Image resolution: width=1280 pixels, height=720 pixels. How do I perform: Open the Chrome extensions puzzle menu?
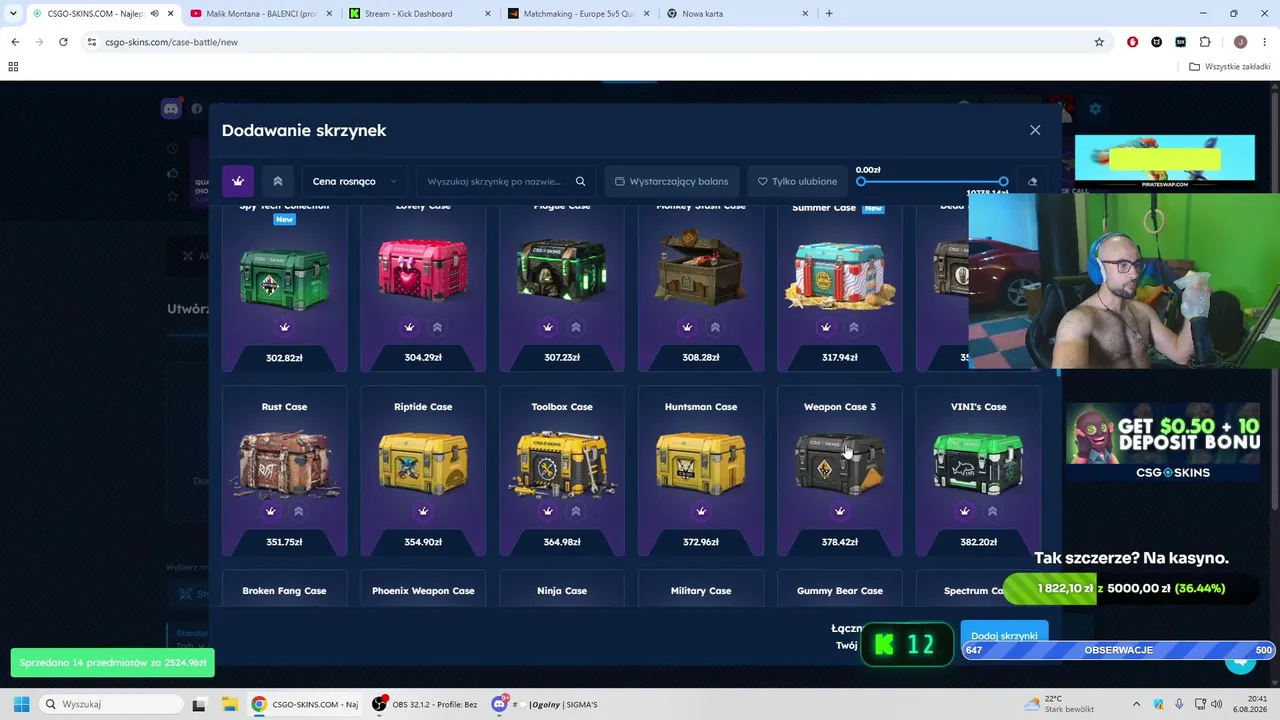1205,42
